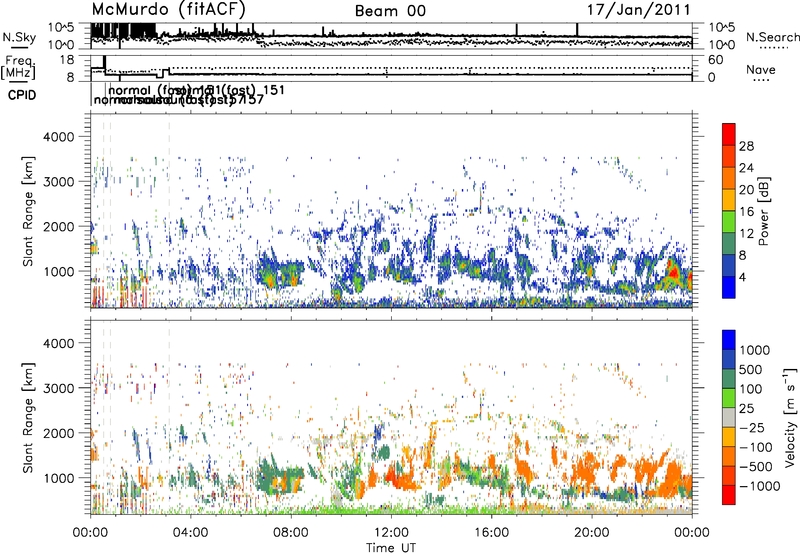Select the 12:00 time tick label
Viewport: 800px width, 554px height.
coord(391,533)
